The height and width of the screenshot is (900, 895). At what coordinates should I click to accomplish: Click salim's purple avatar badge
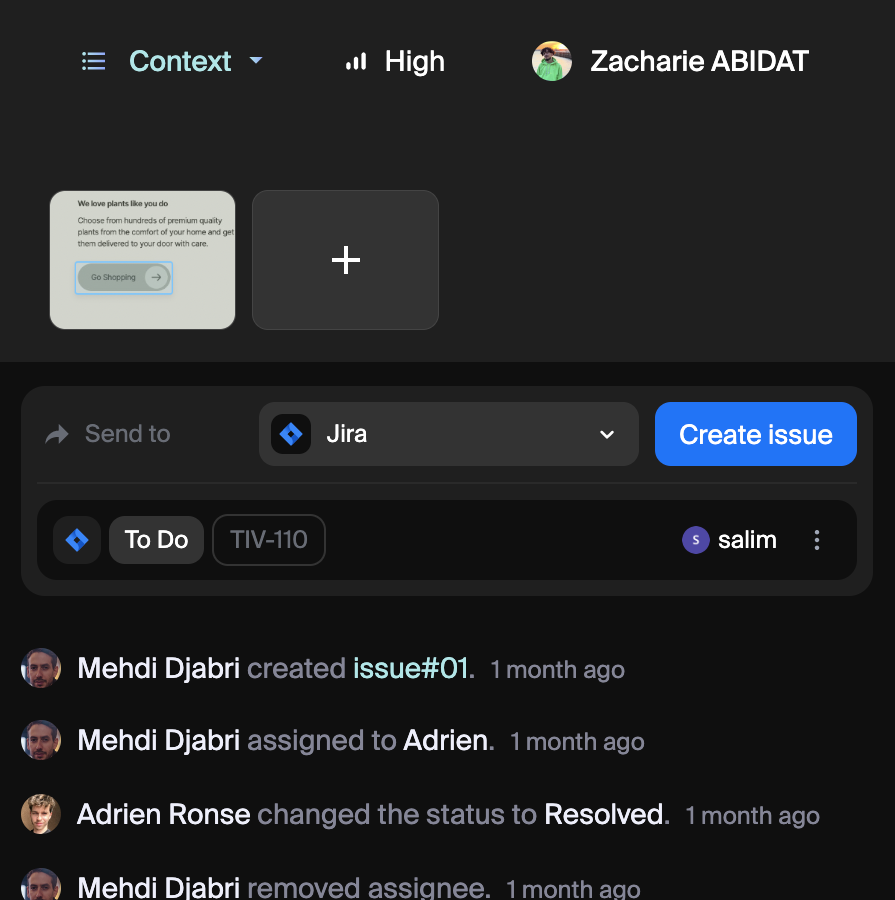[695, 540]
